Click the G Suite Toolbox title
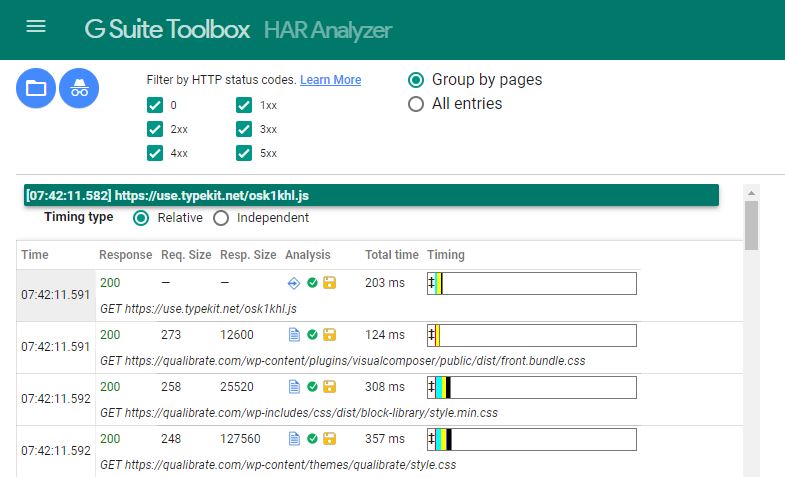This screenshot has height=477, width=785. click(x=167, y=29)
